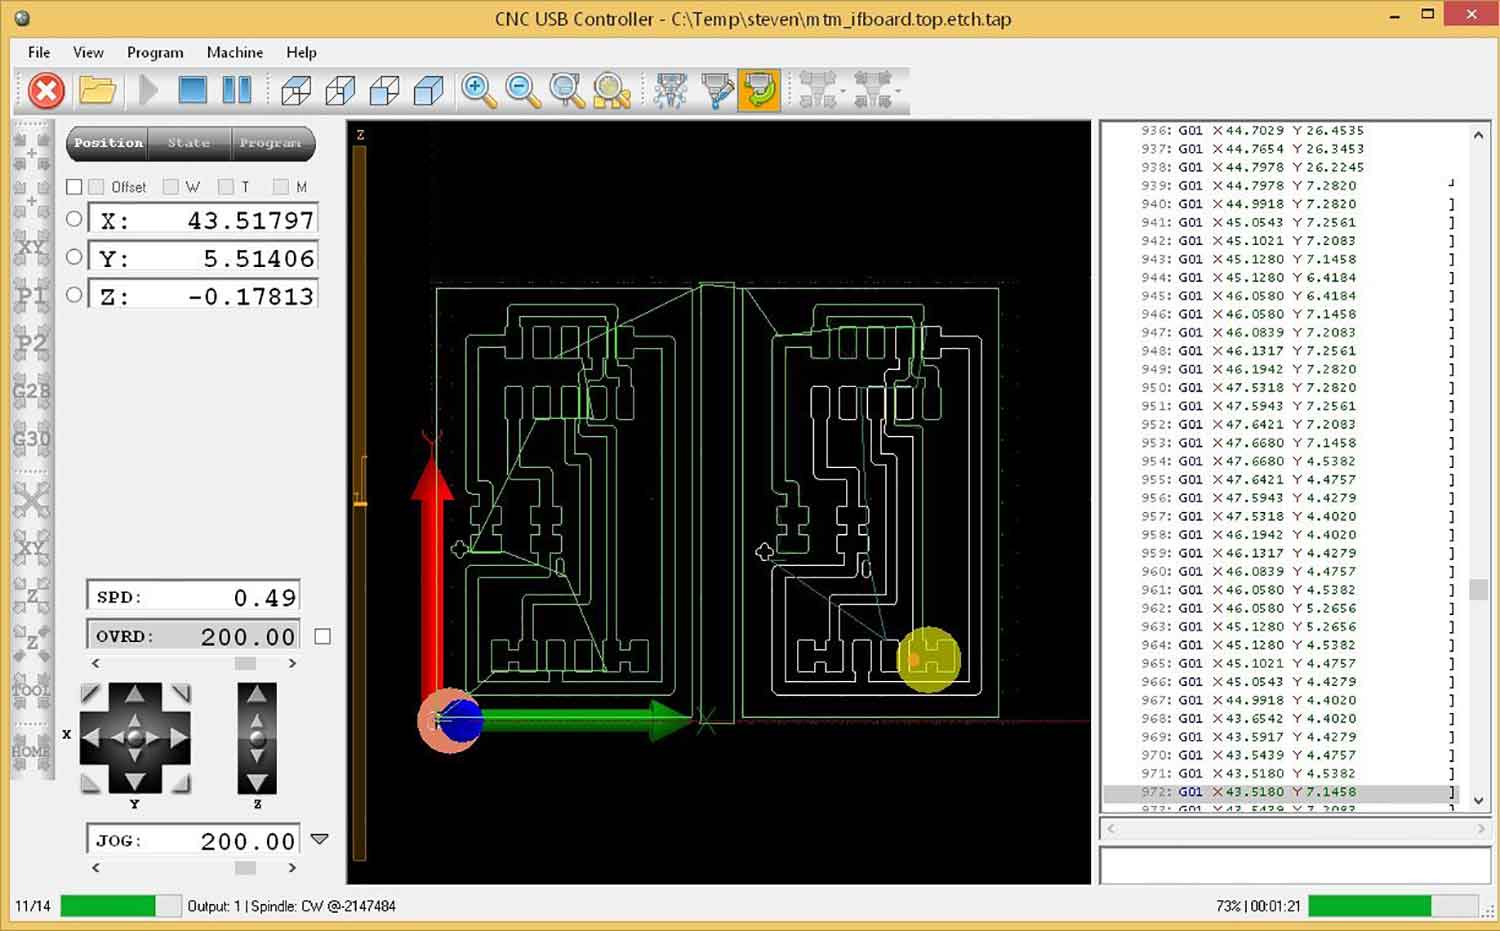Open the Machine menu
This screenshot has width=1500, height=931.
235,52
